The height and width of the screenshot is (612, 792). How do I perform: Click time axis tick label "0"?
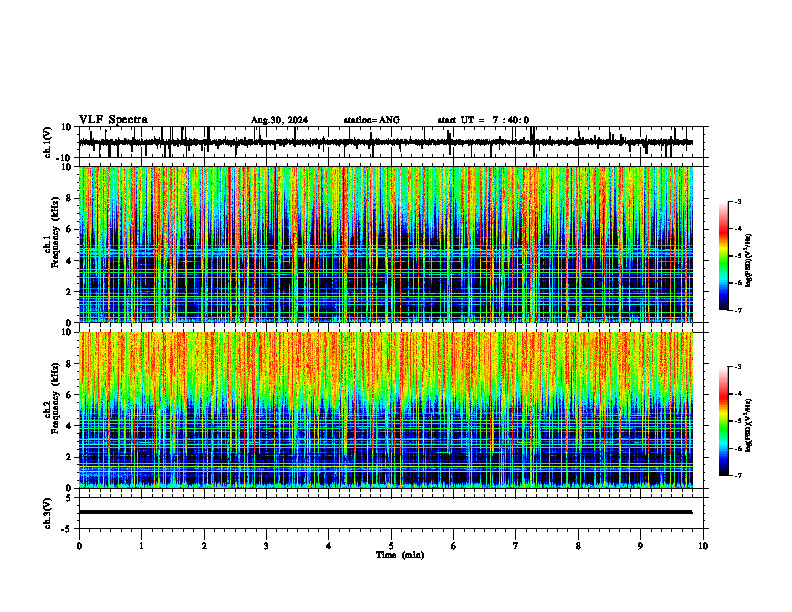click(79, 546)
